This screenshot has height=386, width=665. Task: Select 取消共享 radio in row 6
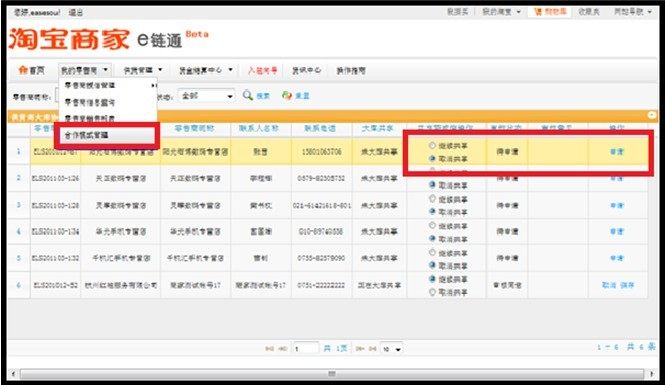[x=432, y=292]
